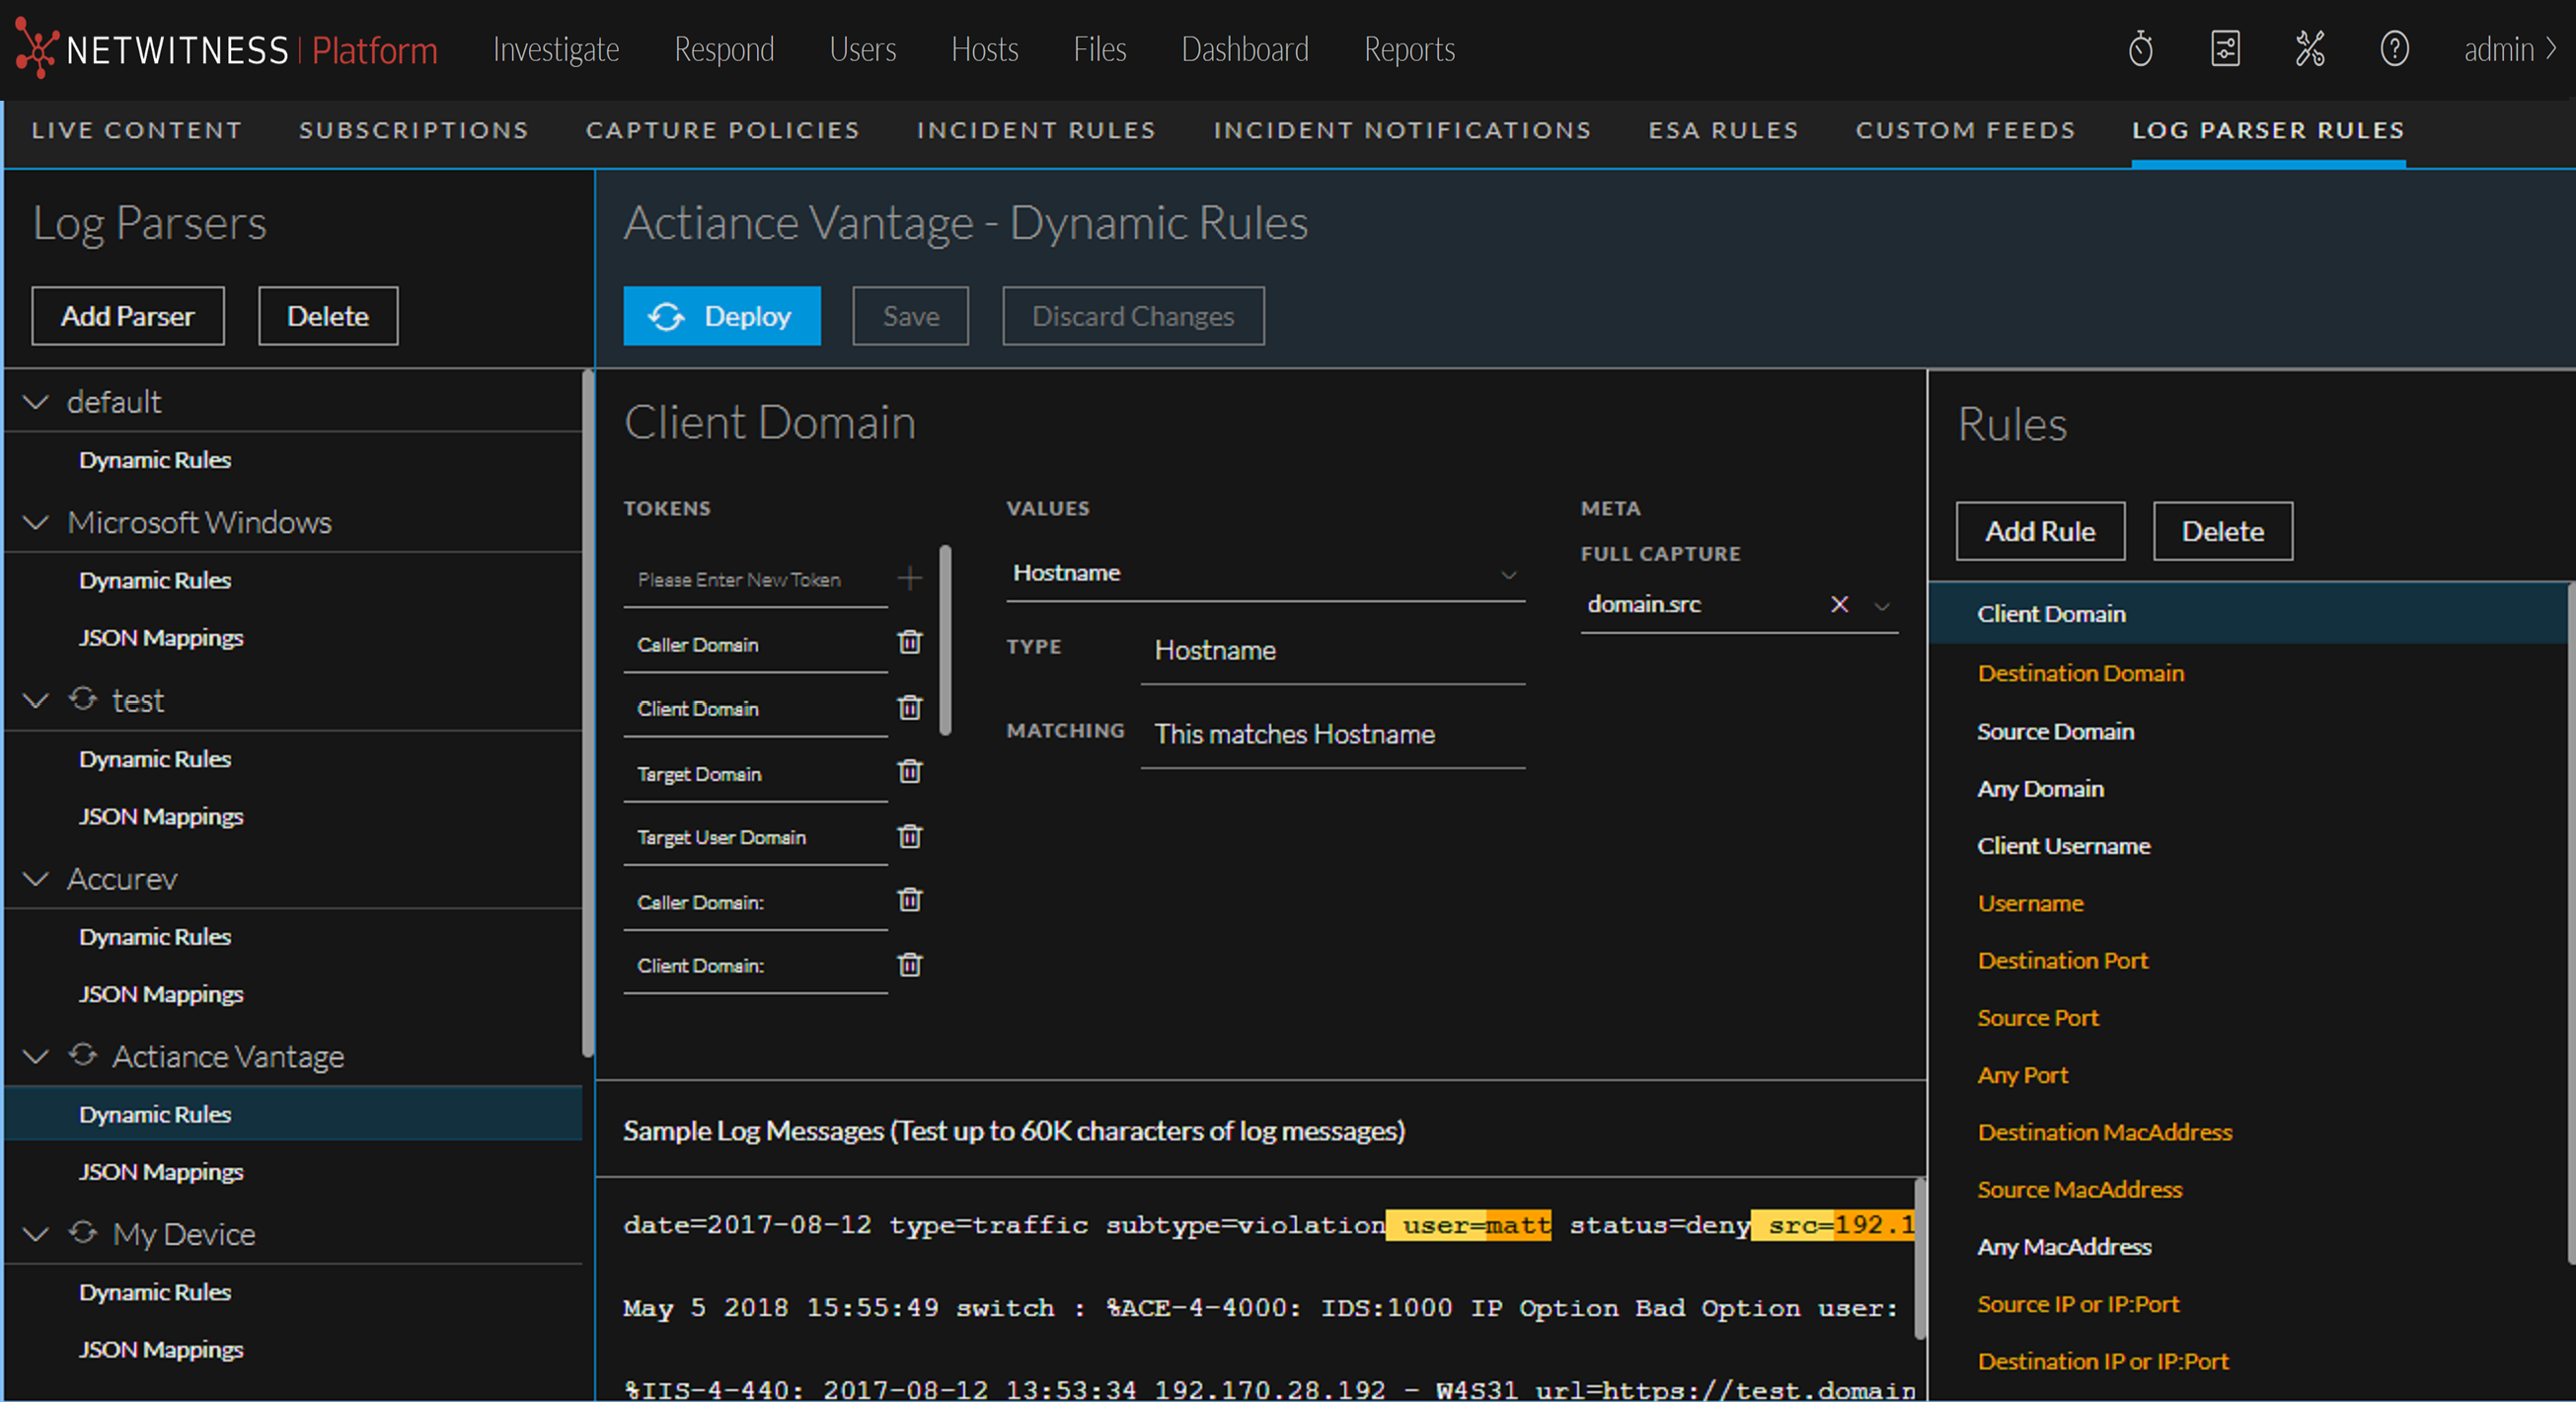Collapse the Microsoft Windows parser group
Screen dimensions: 2576x1402
36,523
